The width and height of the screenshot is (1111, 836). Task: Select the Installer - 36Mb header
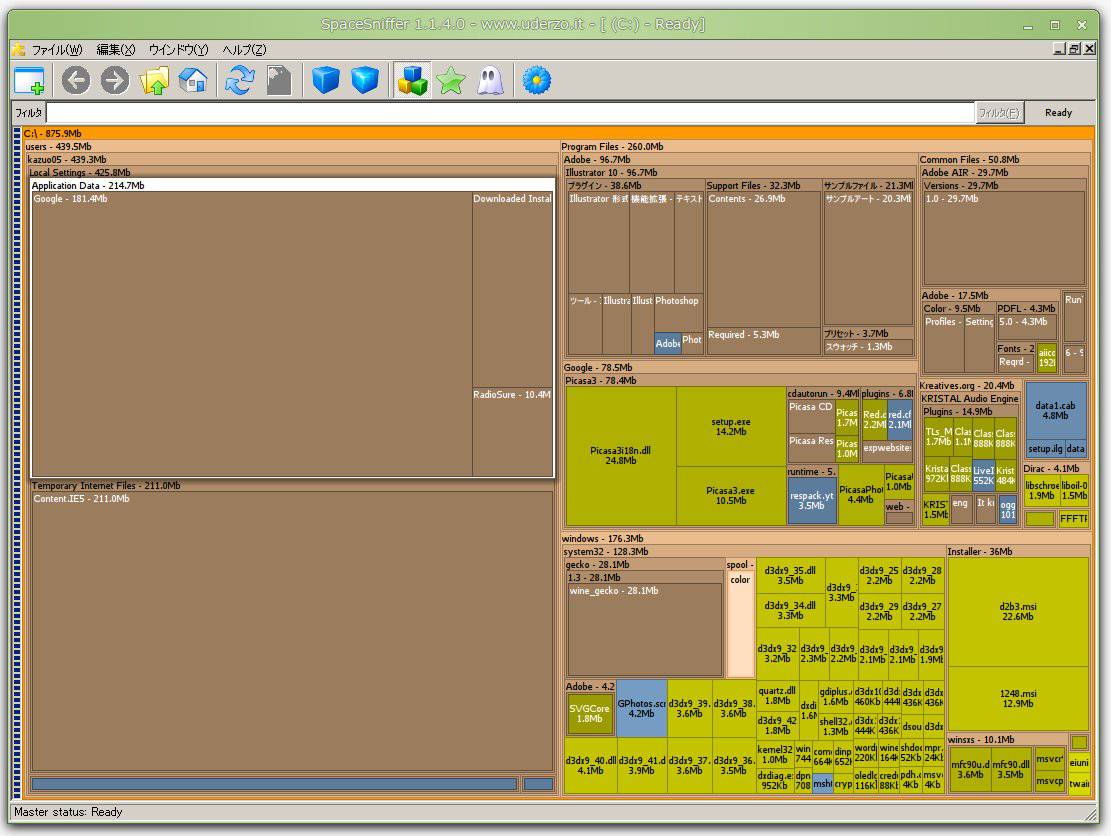1018,552
